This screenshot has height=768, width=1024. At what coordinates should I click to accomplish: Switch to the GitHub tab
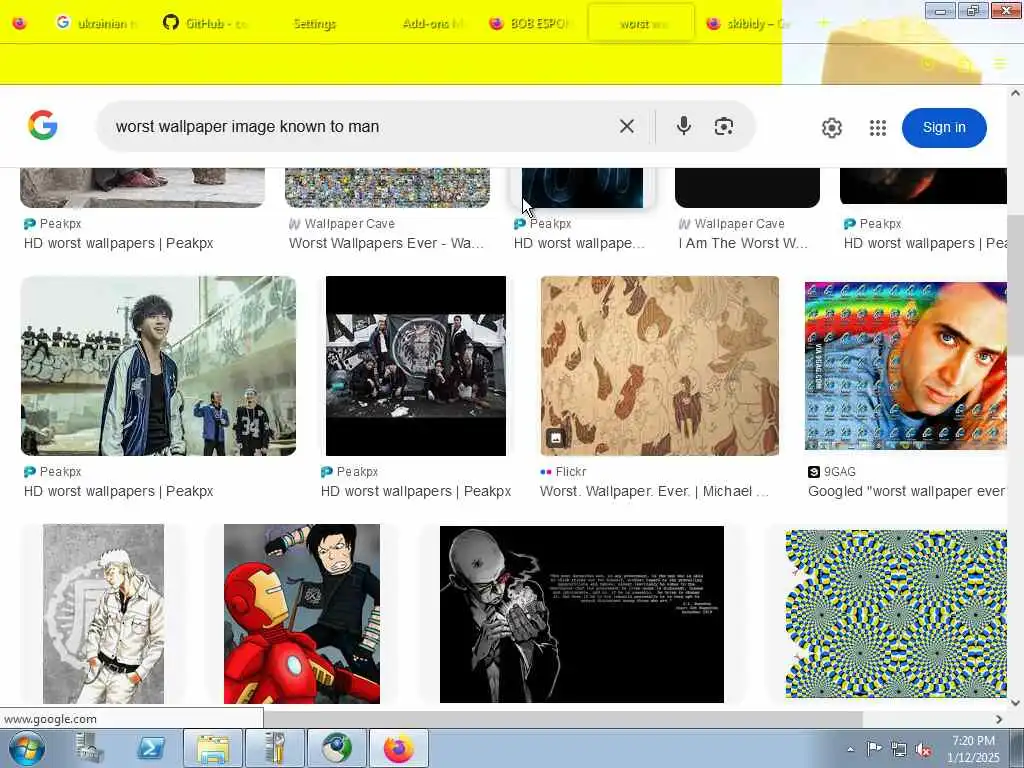205,24
